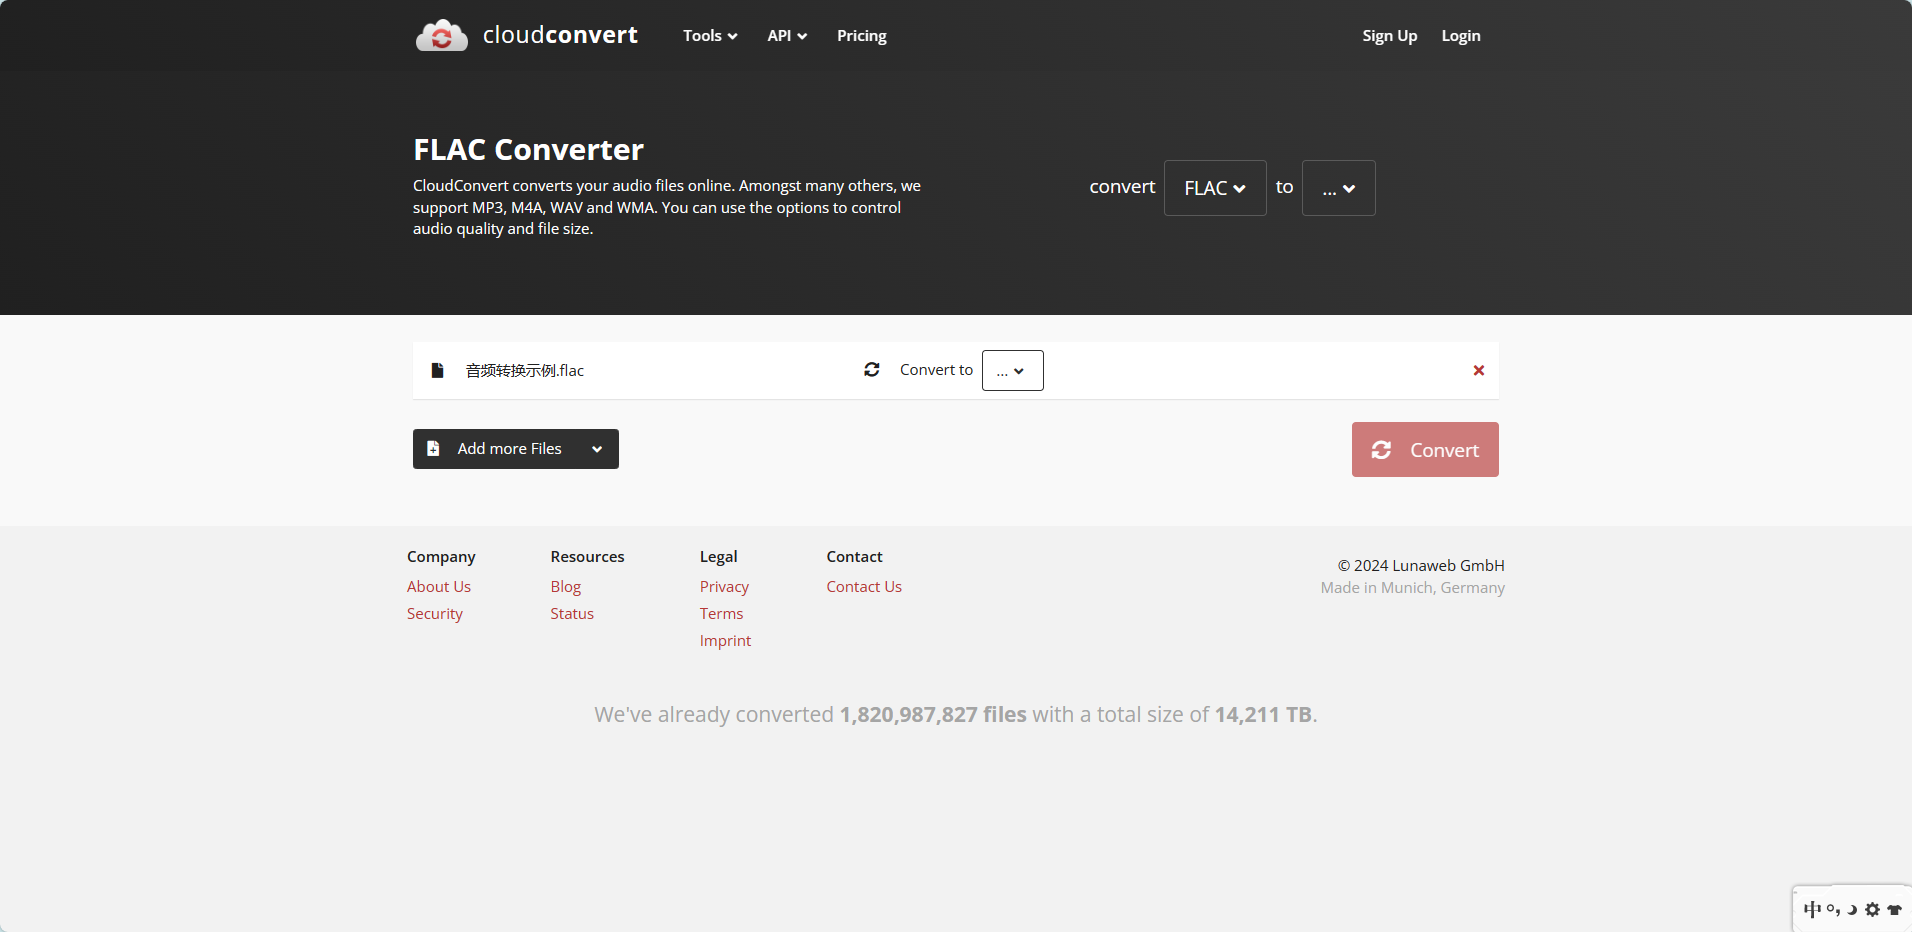Click the '14,211 TB' total size text
The image size is (1912, 932).
pos(1263,715)
